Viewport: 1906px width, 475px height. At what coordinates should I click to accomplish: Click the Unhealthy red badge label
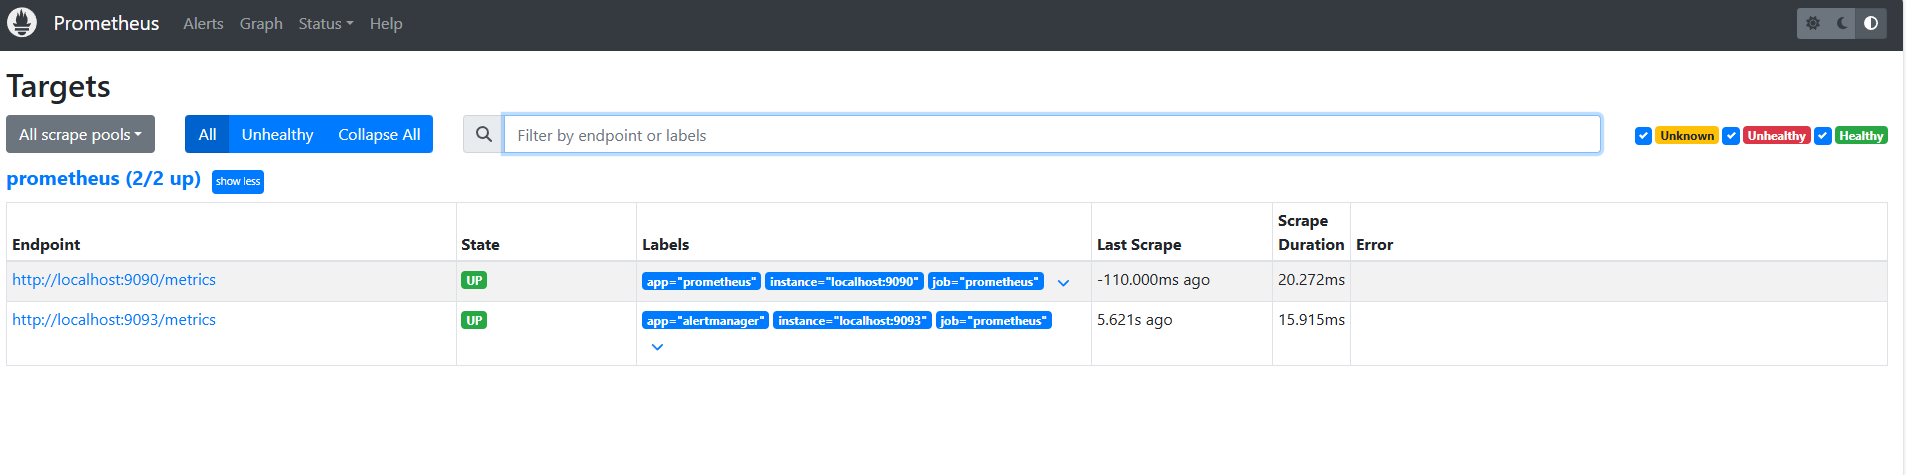point(1777,136)
